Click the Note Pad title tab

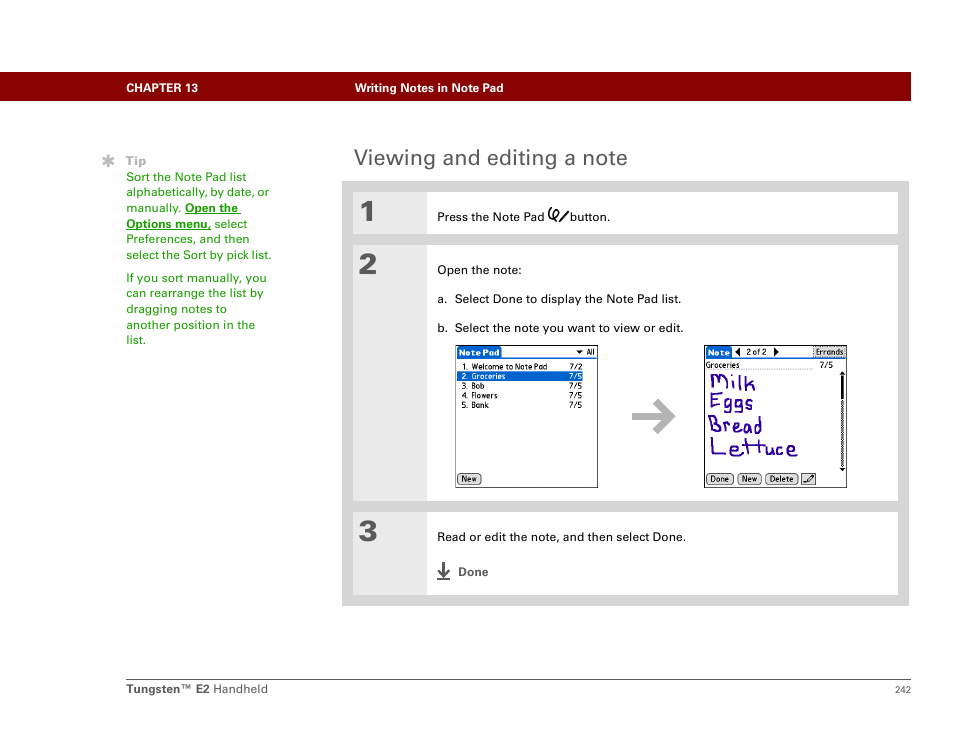click(479, 352)
